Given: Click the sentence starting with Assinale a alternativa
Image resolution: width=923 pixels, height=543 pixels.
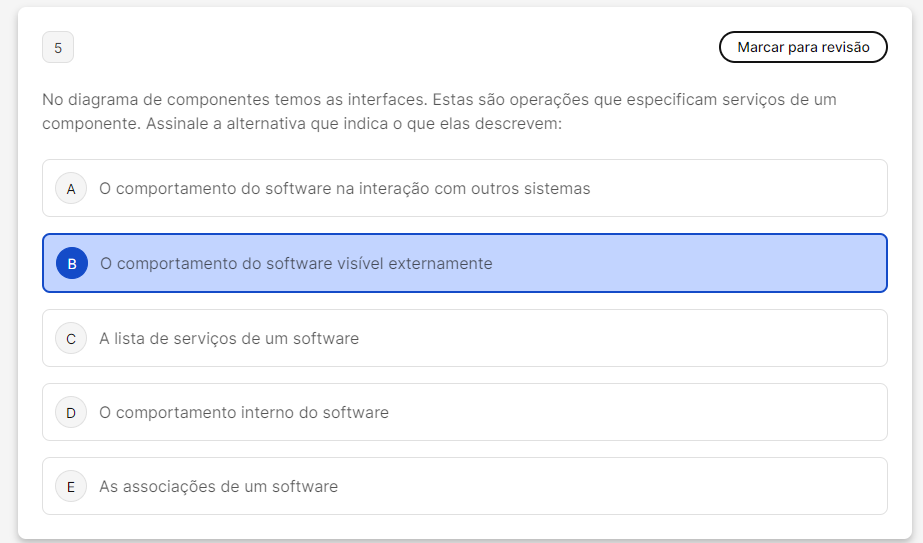Looking at the screenshot, I should pyautogui.click(x=355, y=125).
